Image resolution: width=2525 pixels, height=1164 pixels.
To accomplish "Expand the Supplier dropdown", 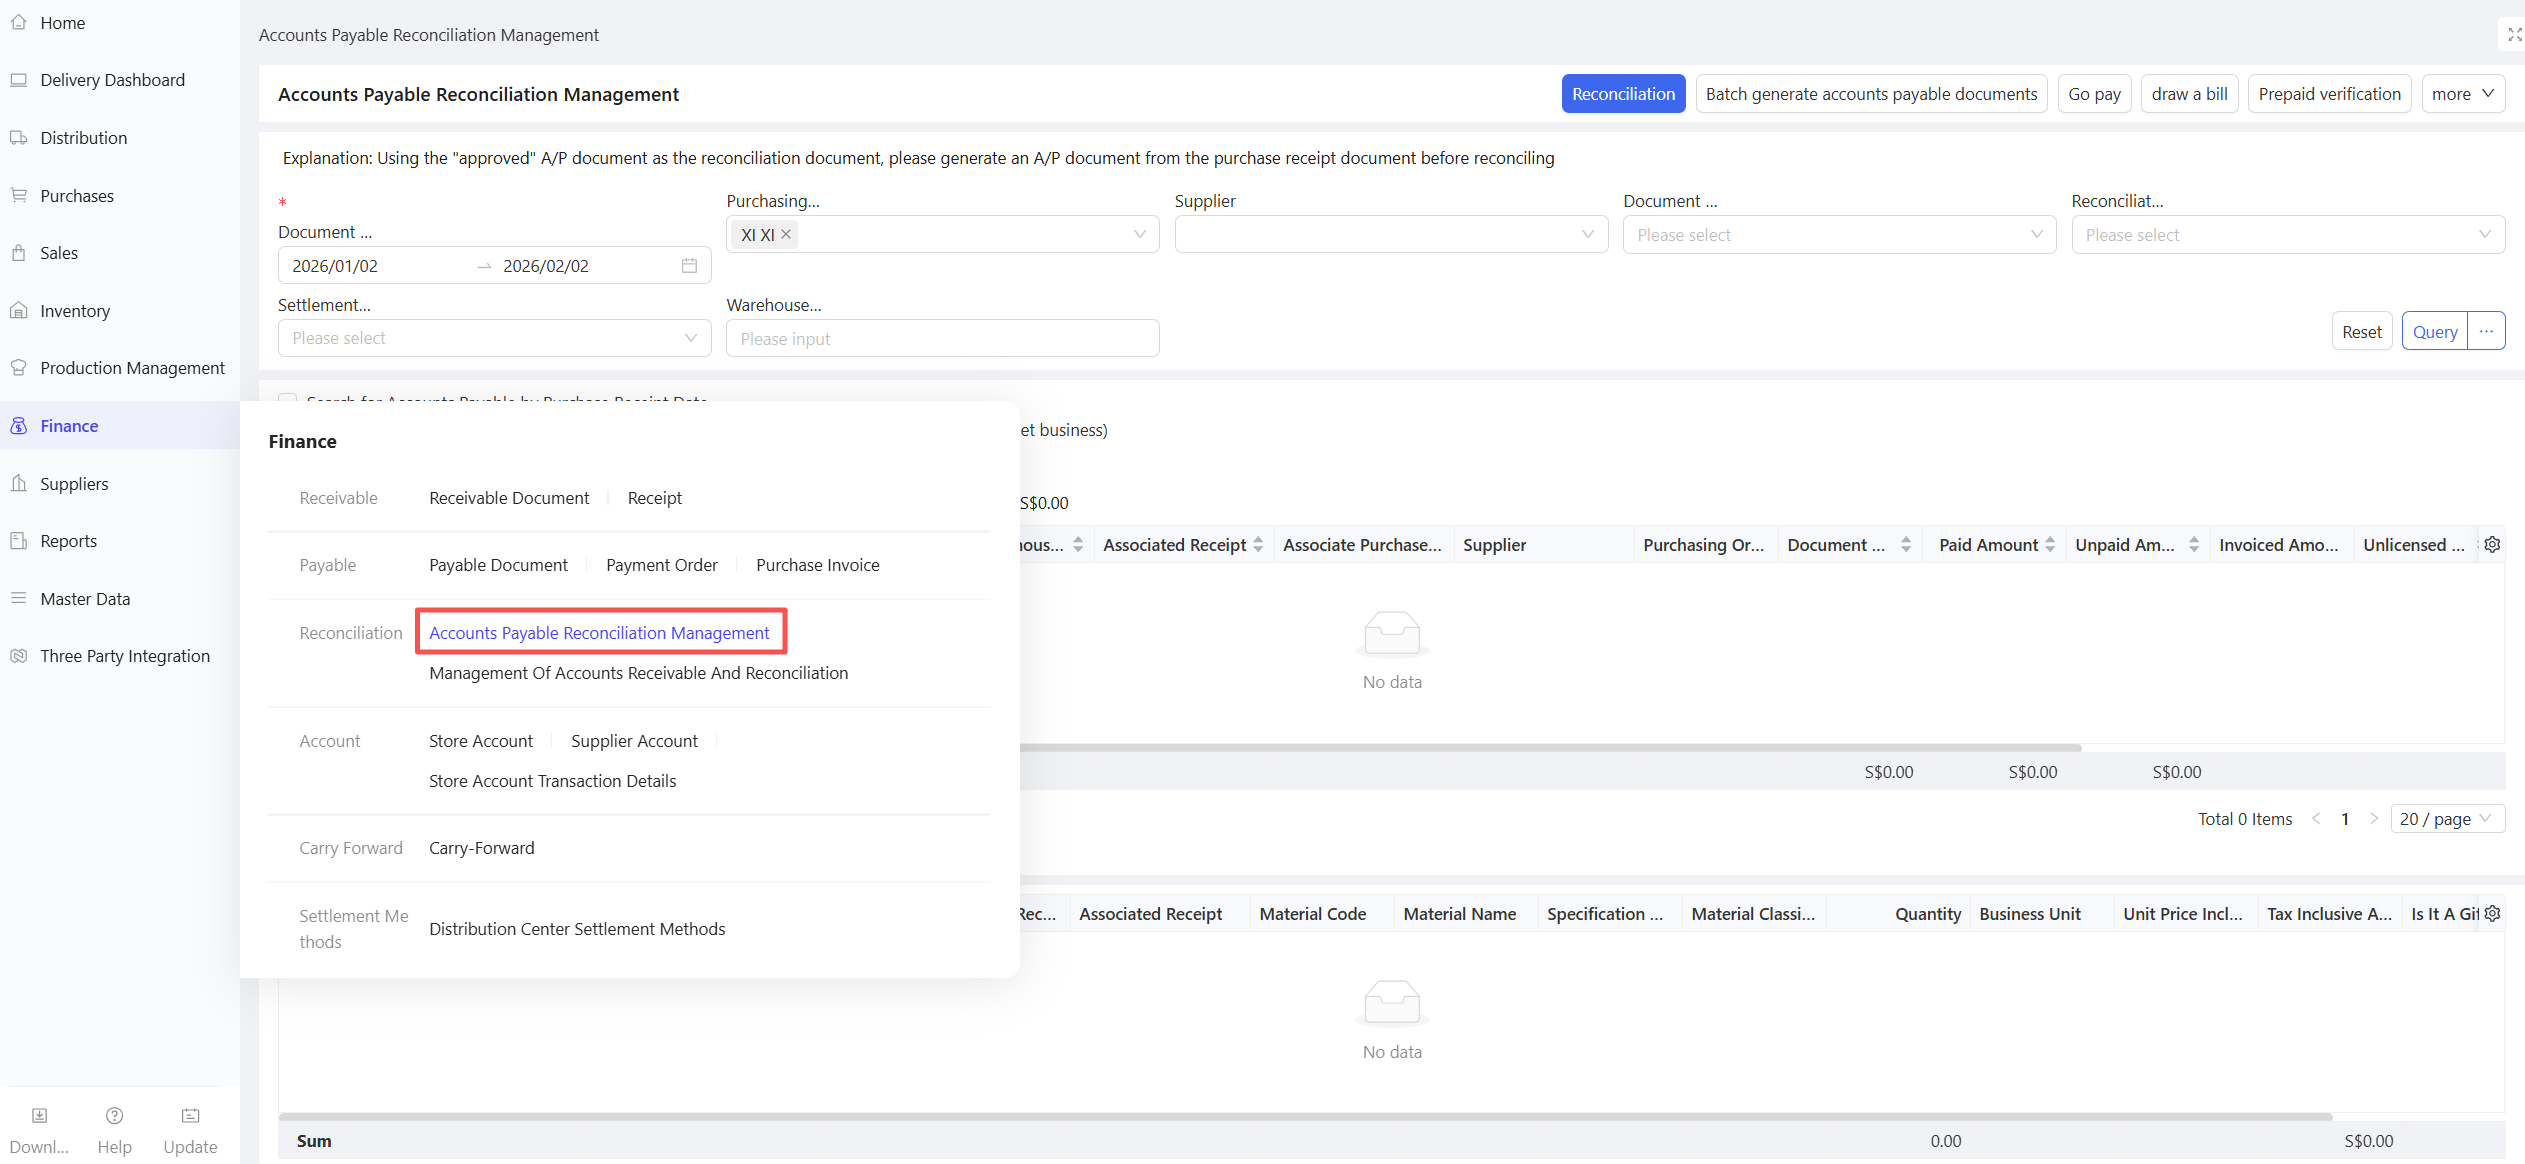I will coord(1390,234).
